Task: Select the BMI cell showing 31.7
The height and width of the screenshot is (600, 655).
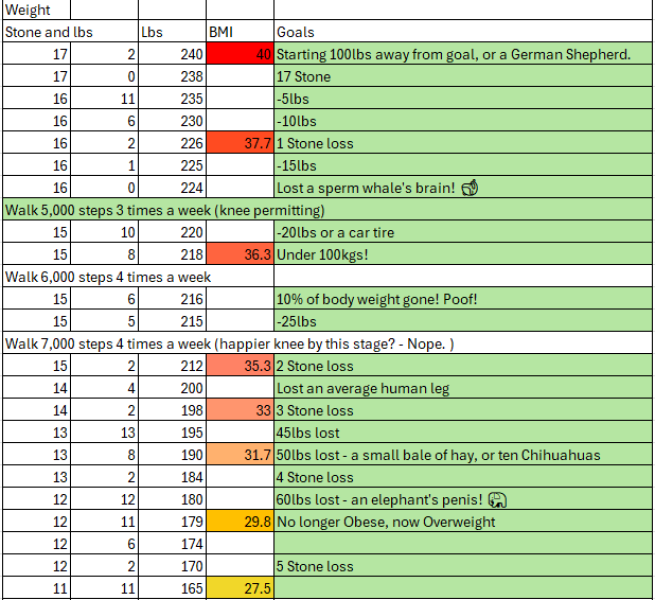Action: 240,455
